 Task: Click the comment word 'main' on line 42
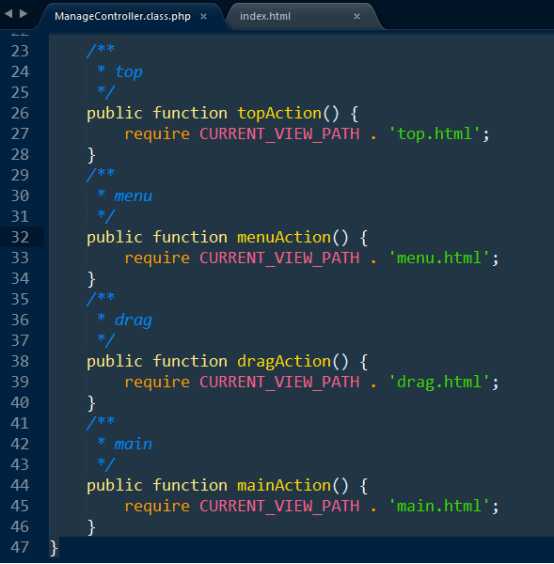(133, 445)
